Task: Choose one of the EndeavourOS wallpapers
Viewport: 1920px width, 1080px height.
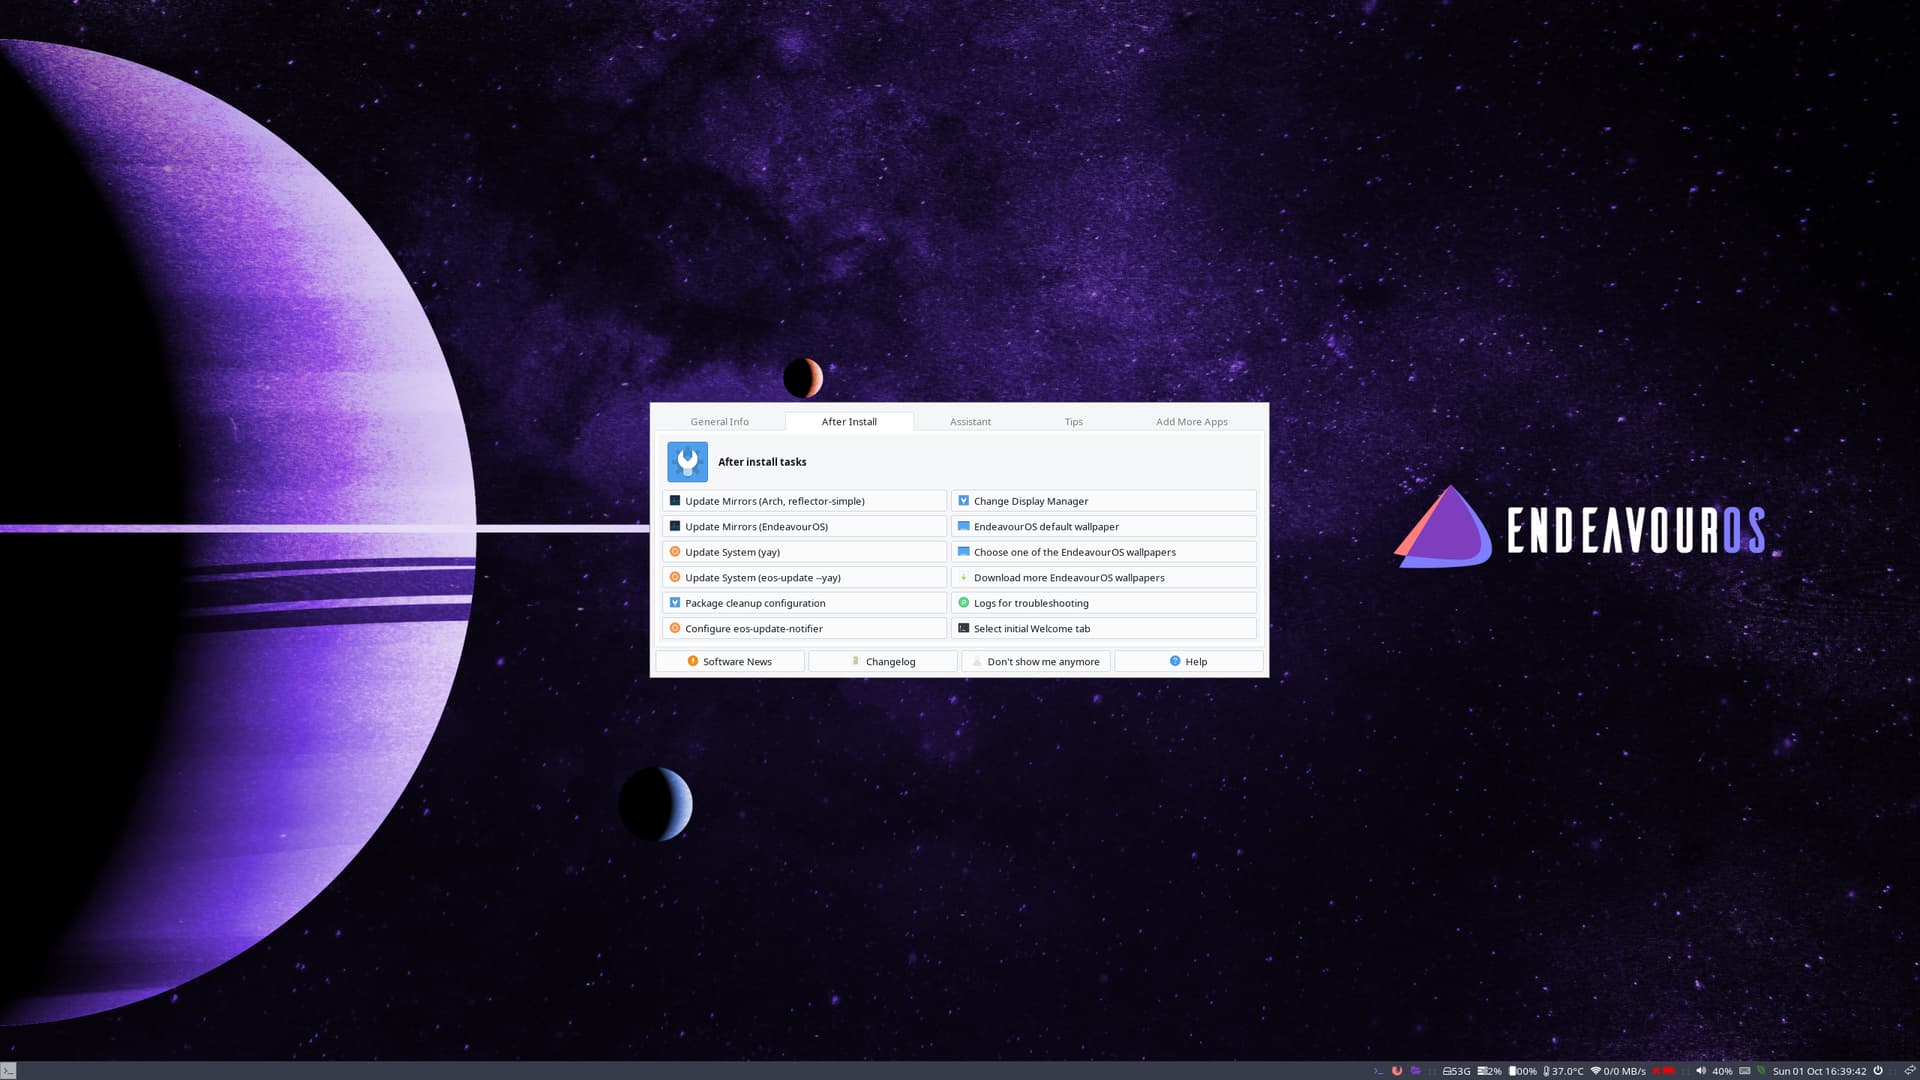Action: 1103,552
